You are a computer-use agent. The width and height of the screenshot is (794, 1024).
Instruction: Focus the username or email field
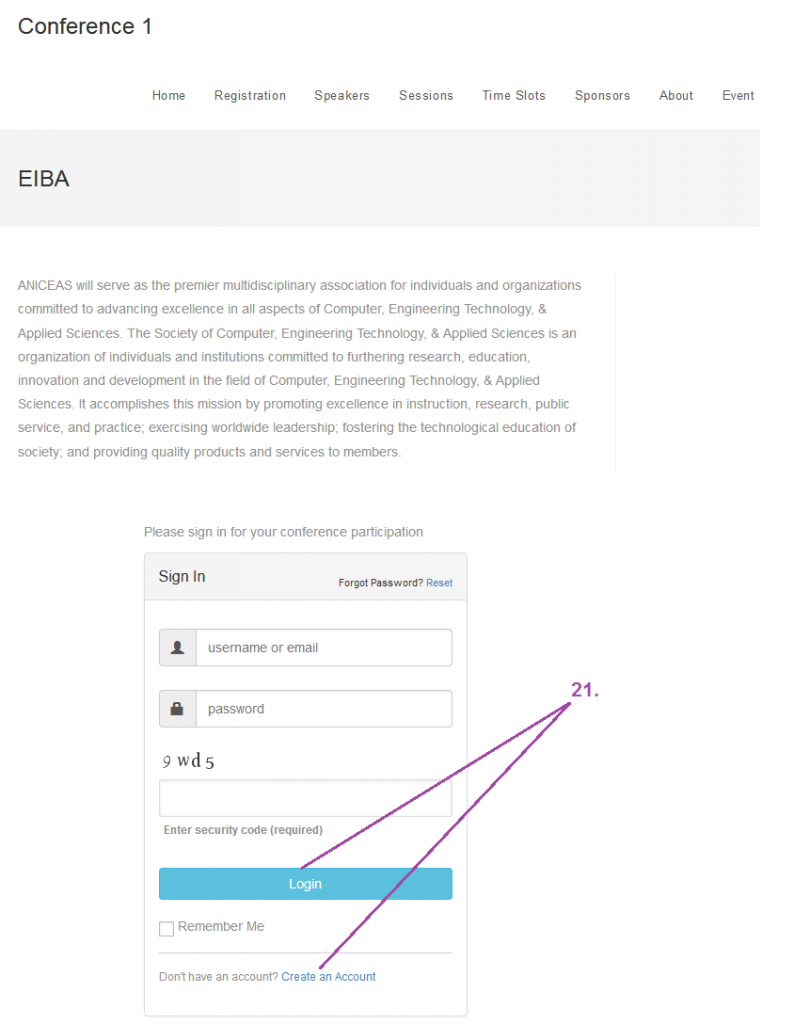click(324, 647)
